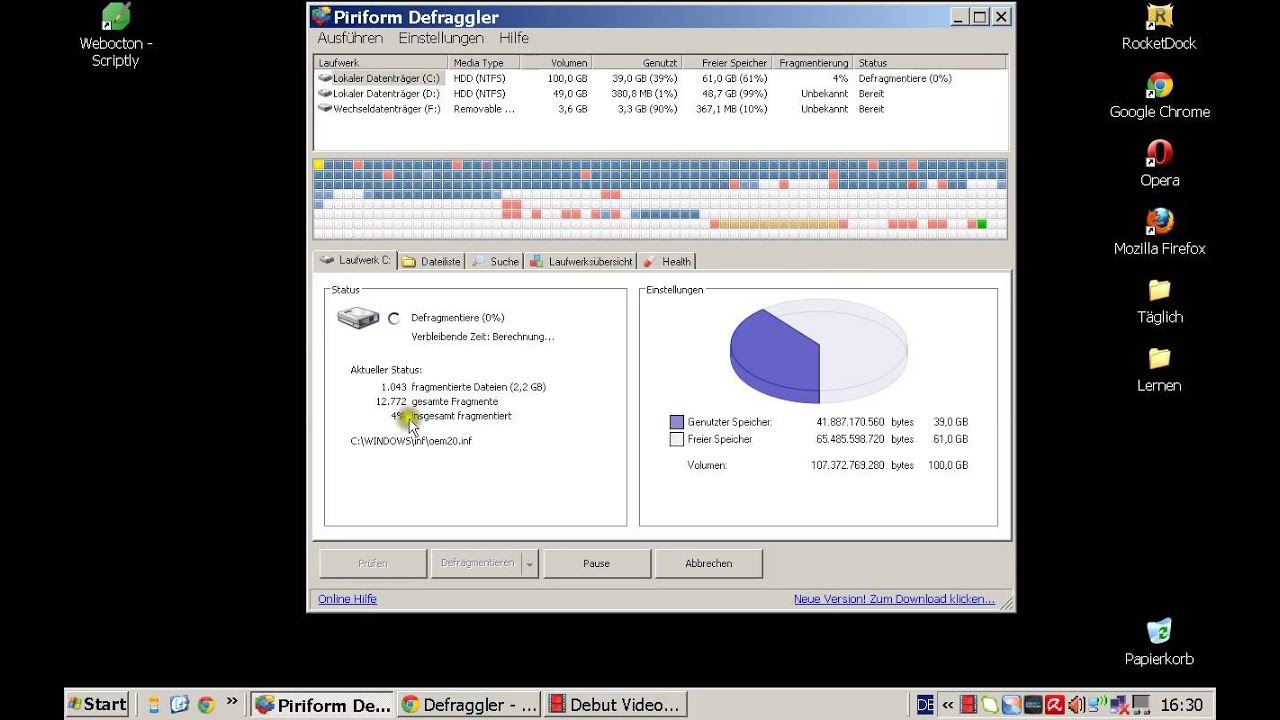Screen dimensions: 1280x720
Task: Open the Defragmentieren dropdown arrow
Action: [x=531, y=563]
